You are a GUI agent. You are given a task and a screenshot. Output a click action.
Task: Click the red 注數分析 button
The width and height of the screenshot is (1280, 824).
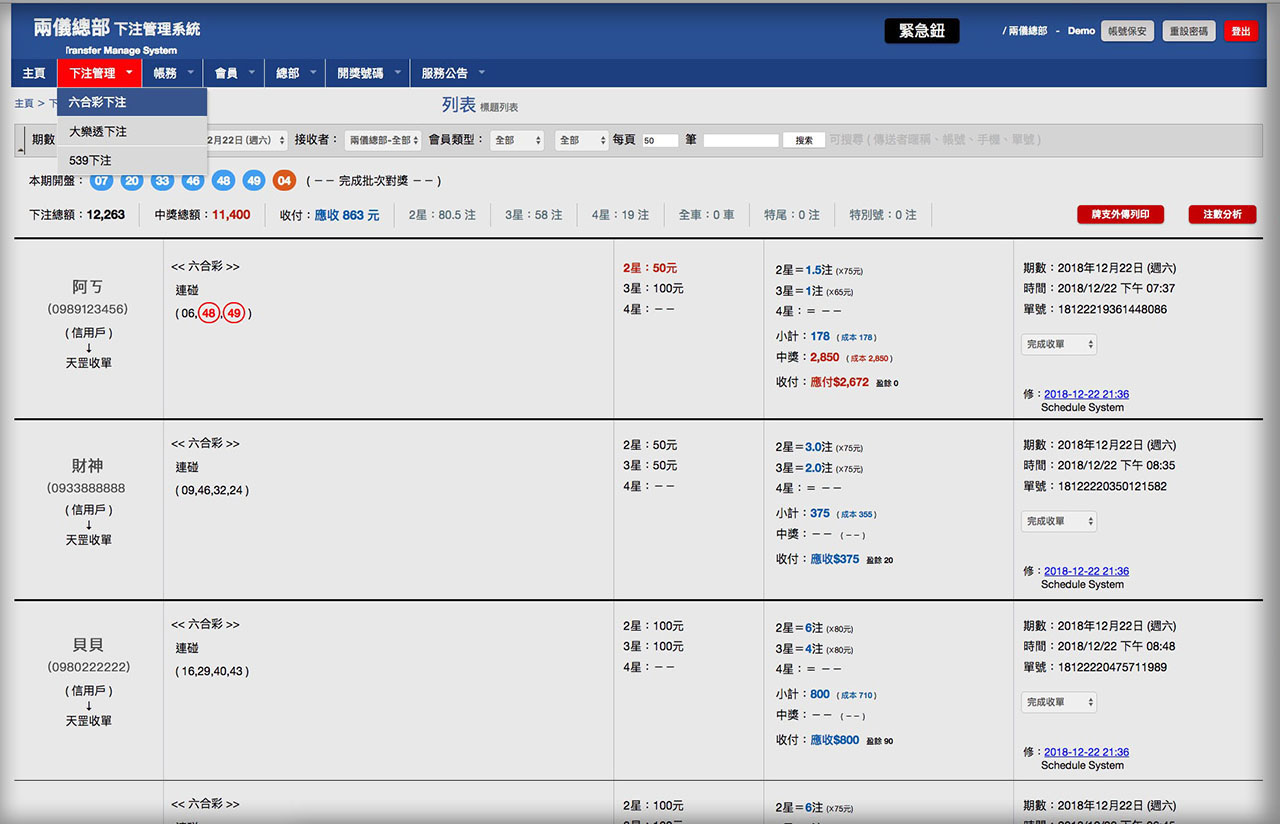[x=1222, y=215]
